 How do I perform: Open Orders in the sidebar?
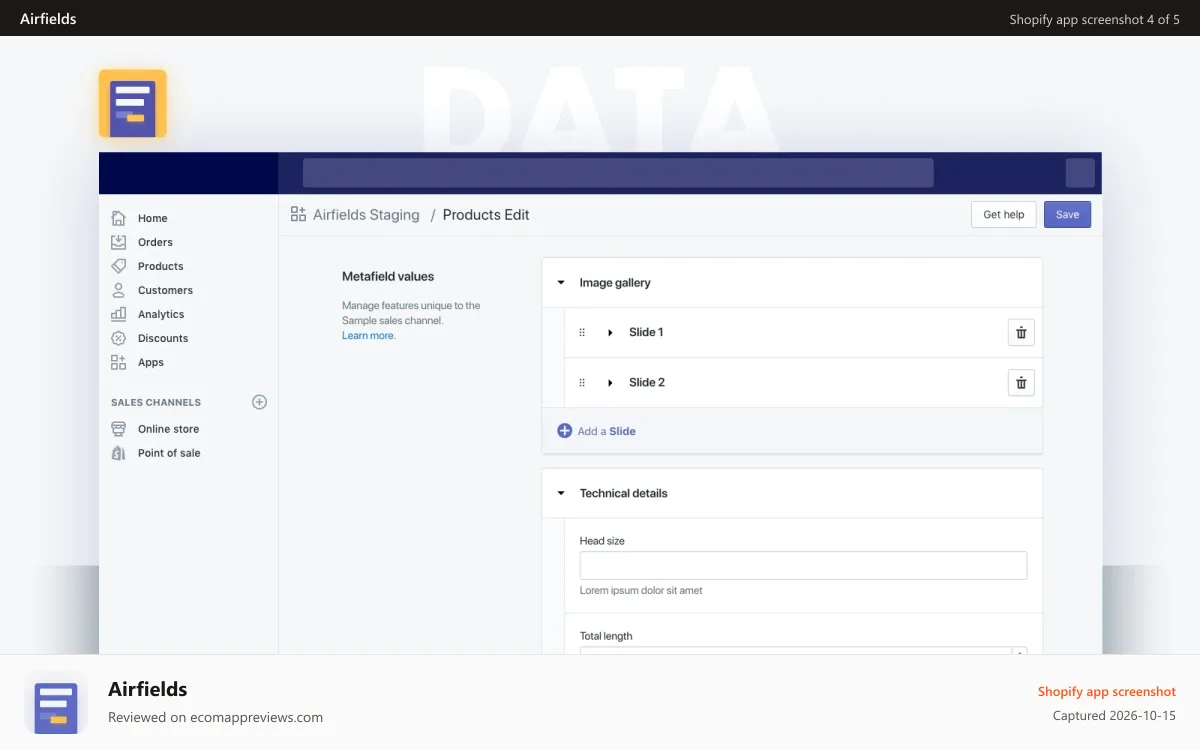click(155, 242)
